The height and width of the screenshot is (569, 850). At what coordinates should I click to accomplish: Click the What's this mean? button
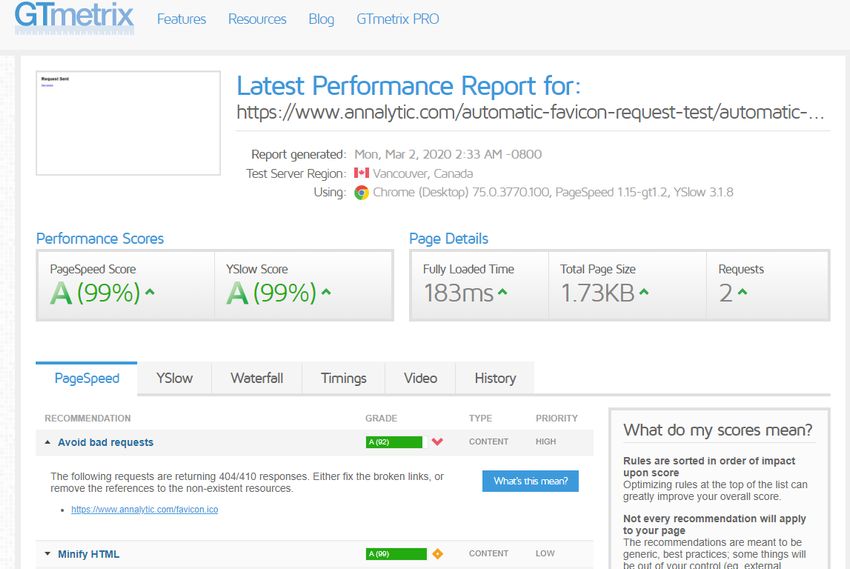[x=531, y=481]
